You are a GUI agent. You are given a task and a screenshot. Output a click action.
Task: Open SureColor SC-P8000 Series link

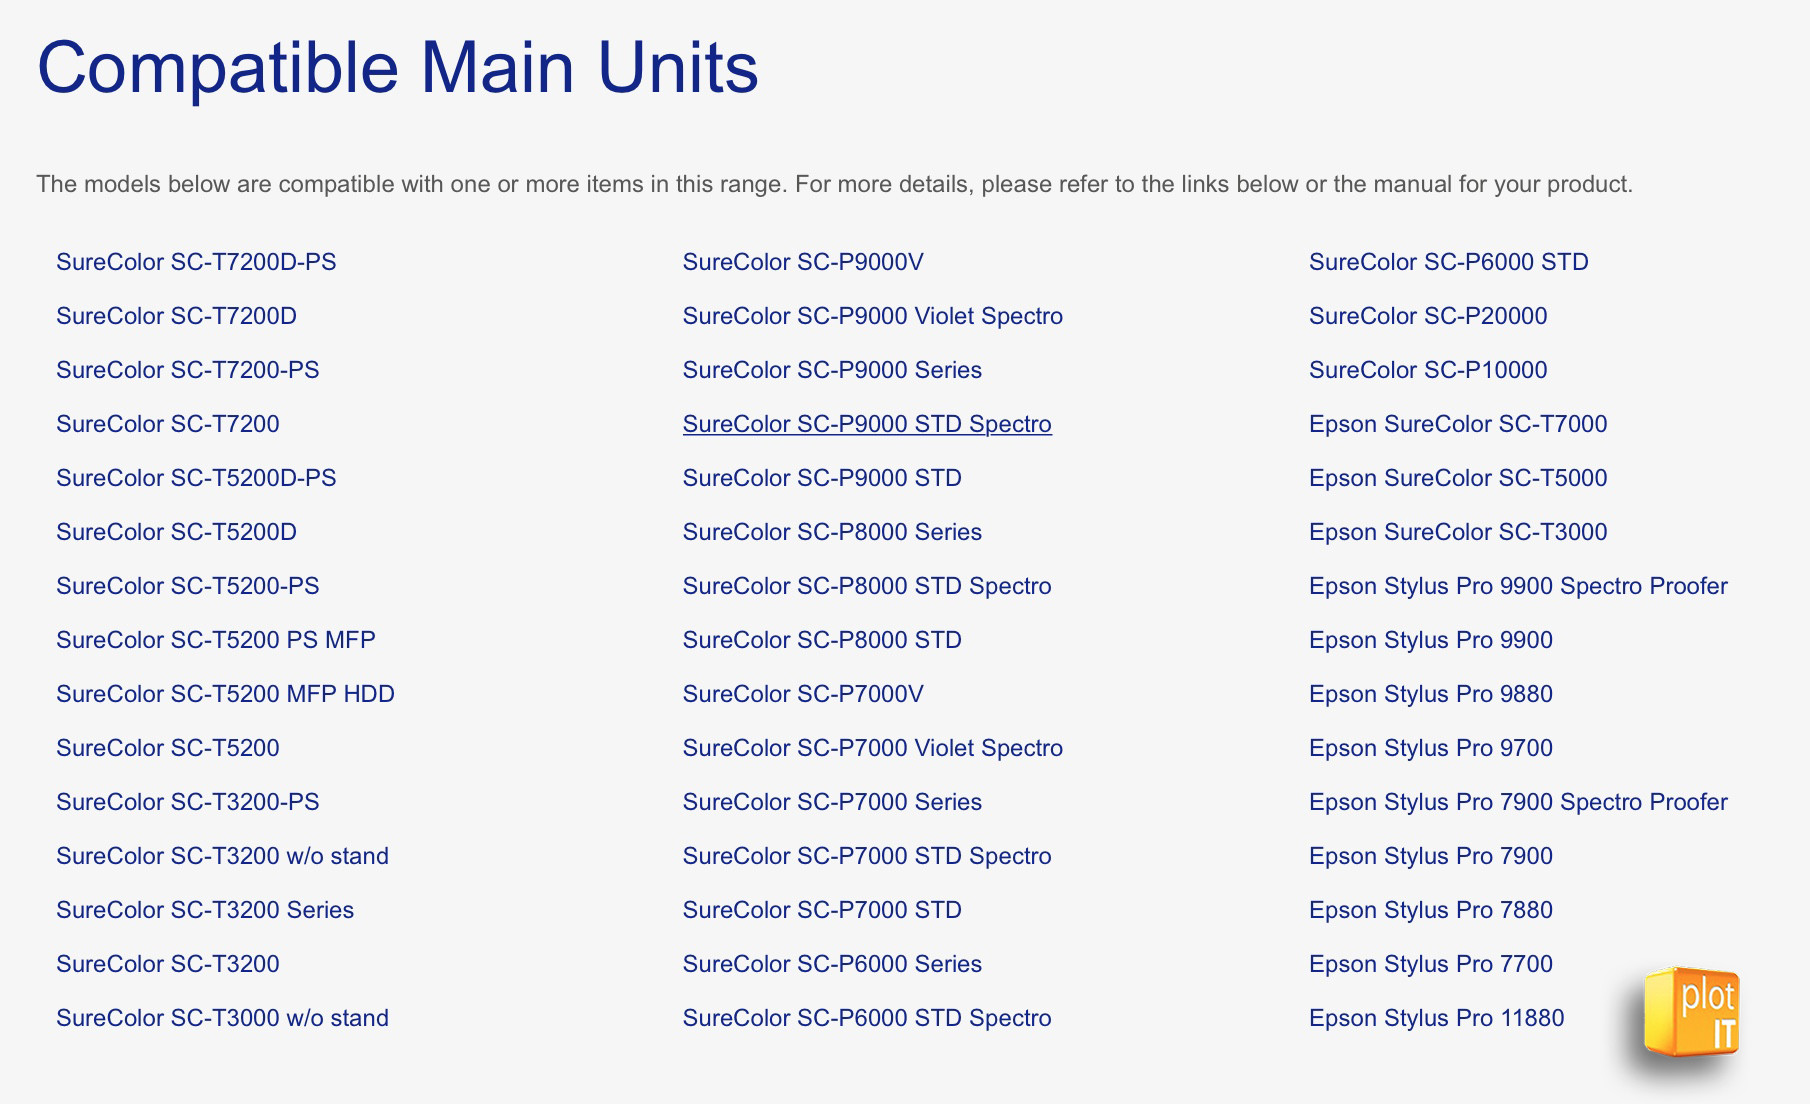[832, 532]
